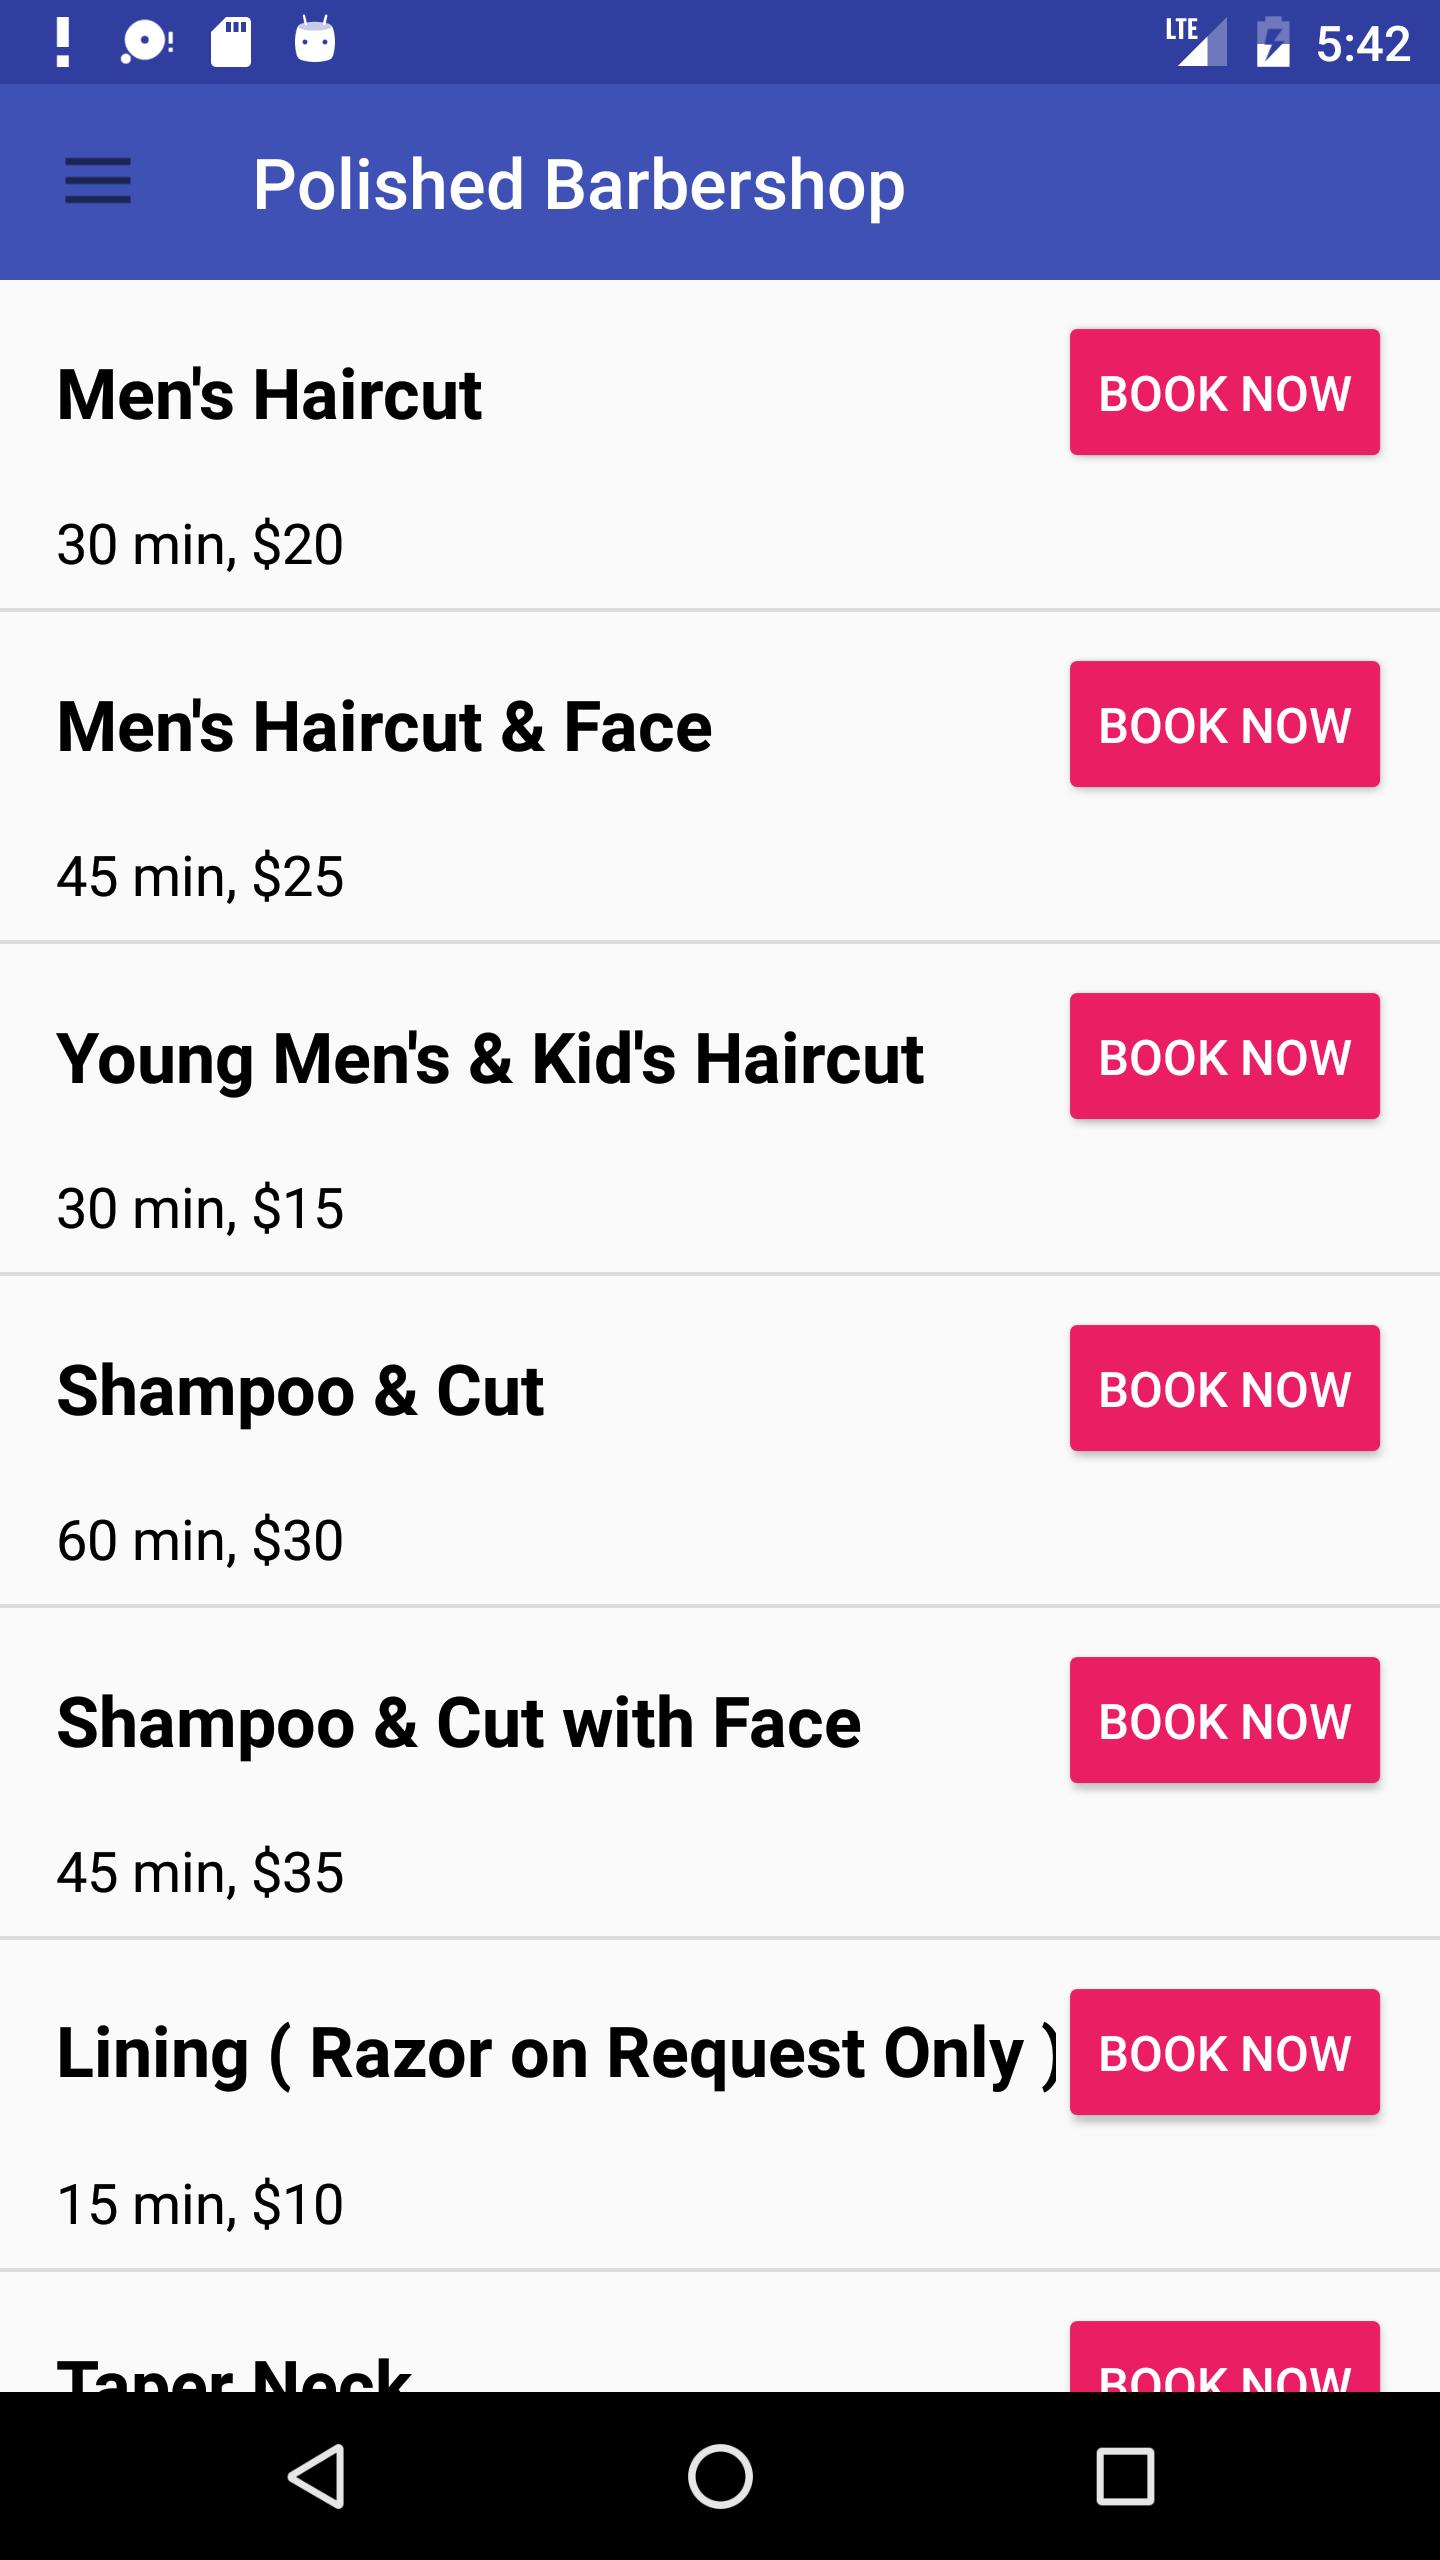Viewport: 1440px width, 2560px height.
Task: Book the Lining razor service
Action: tap(1224, 2052)
